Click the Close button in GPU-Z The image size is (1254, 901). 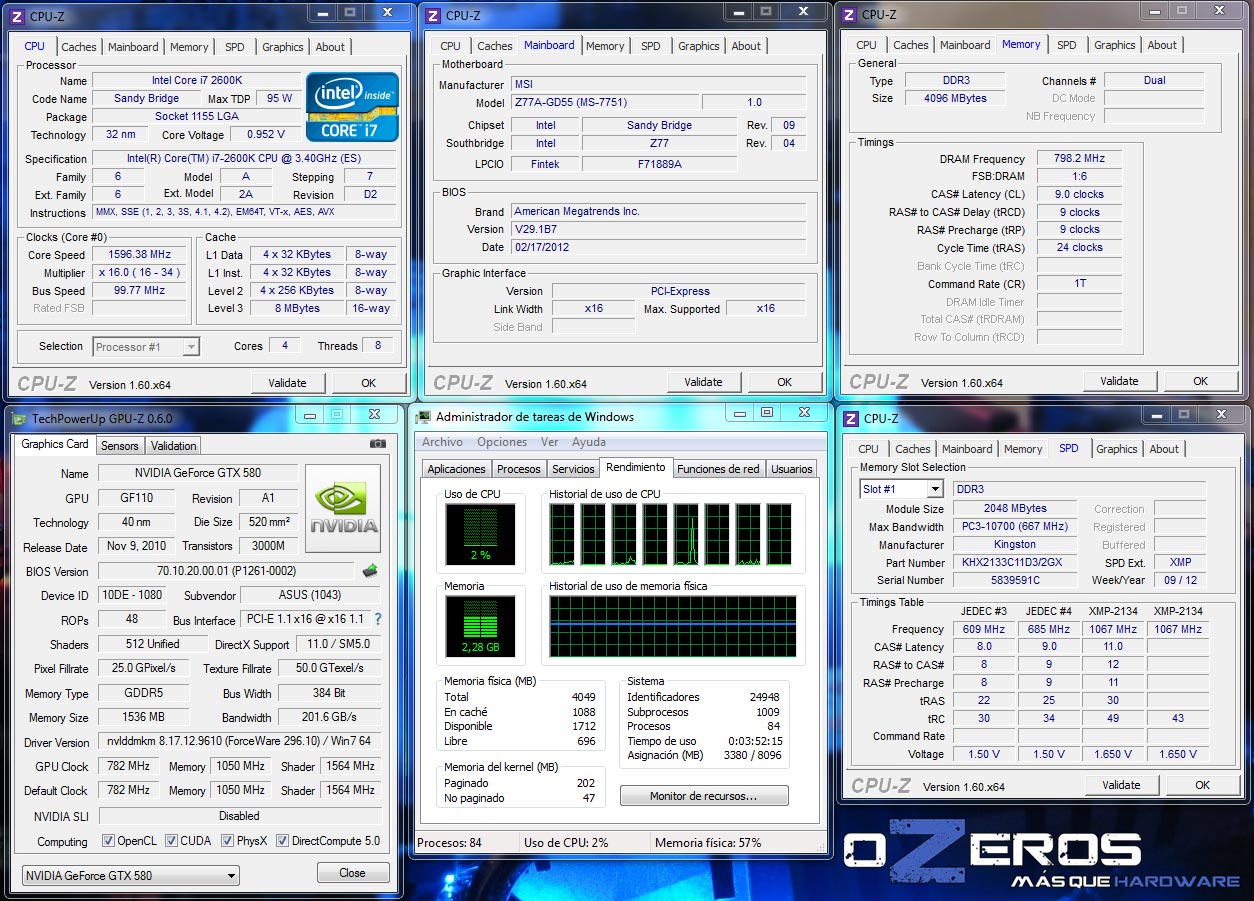(352, 873)
